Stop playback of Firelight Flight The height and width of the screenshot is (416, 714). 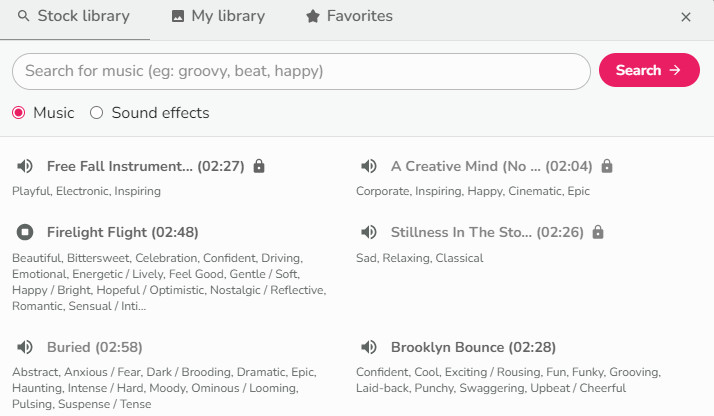pos(25,232)
